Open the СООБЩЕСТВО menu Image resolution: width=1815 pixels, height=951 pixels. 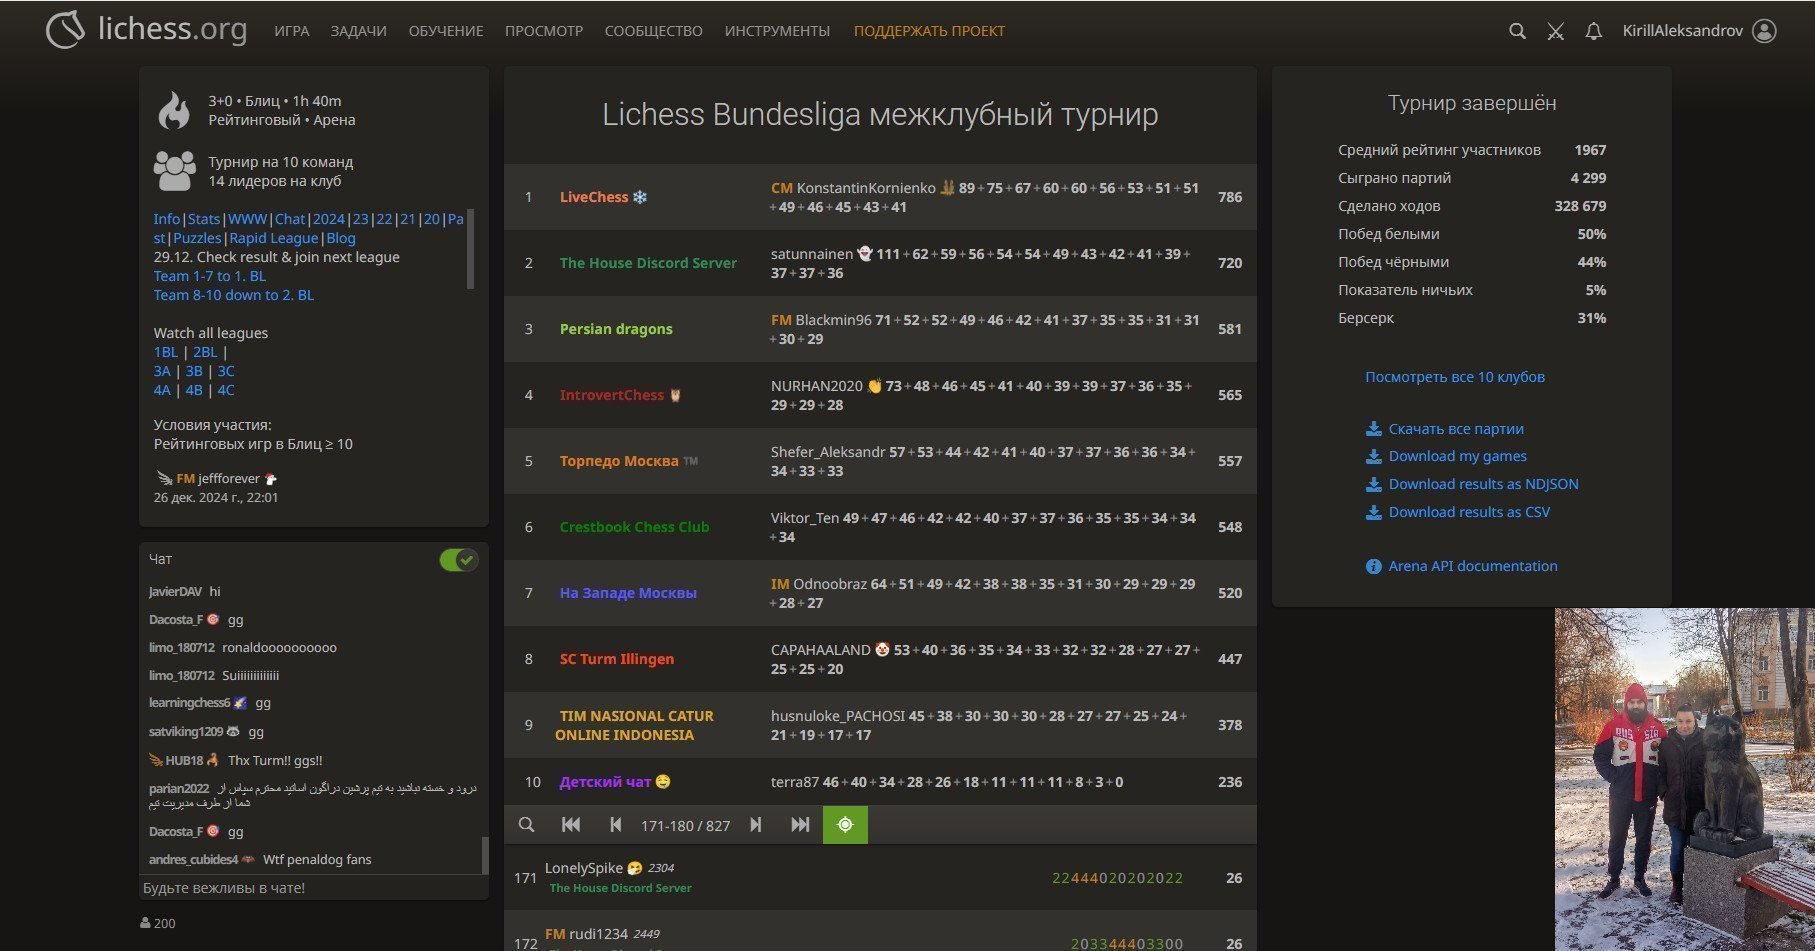click(654, 31)
